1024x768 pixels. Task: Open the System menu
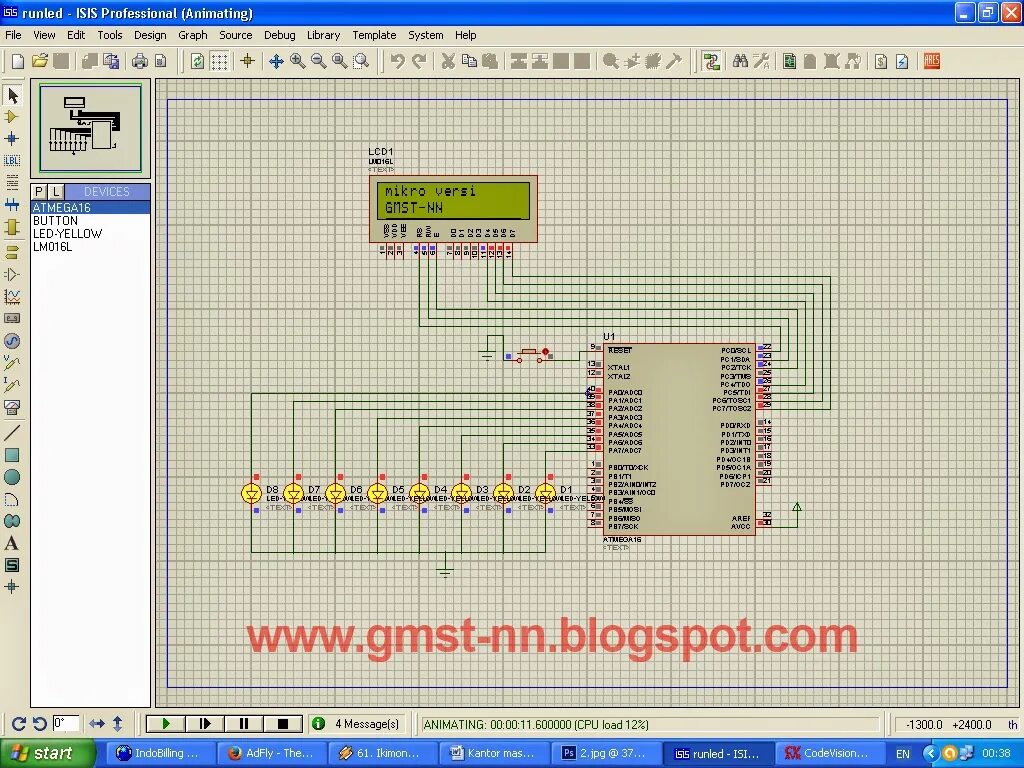pos(426,35)
